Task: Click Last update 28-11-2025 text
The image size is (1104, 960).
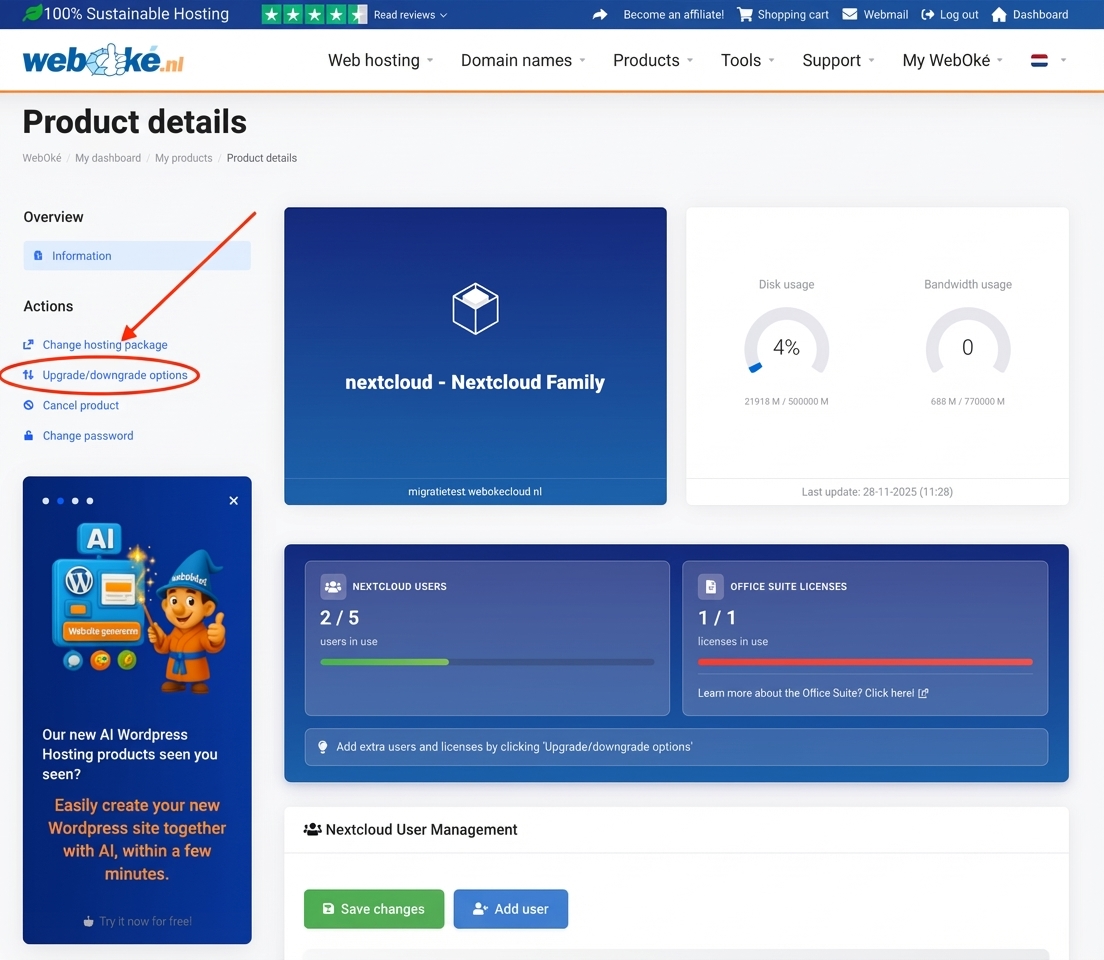Action: tap(877, 492)
